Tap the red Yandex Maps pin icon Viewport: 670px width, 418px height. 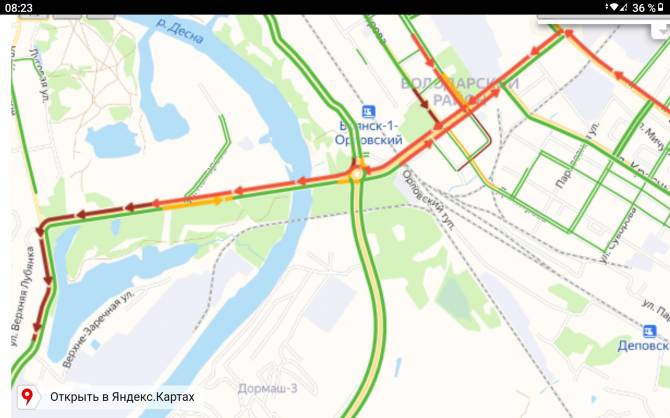pyautogui.click(x=27, y=396)
